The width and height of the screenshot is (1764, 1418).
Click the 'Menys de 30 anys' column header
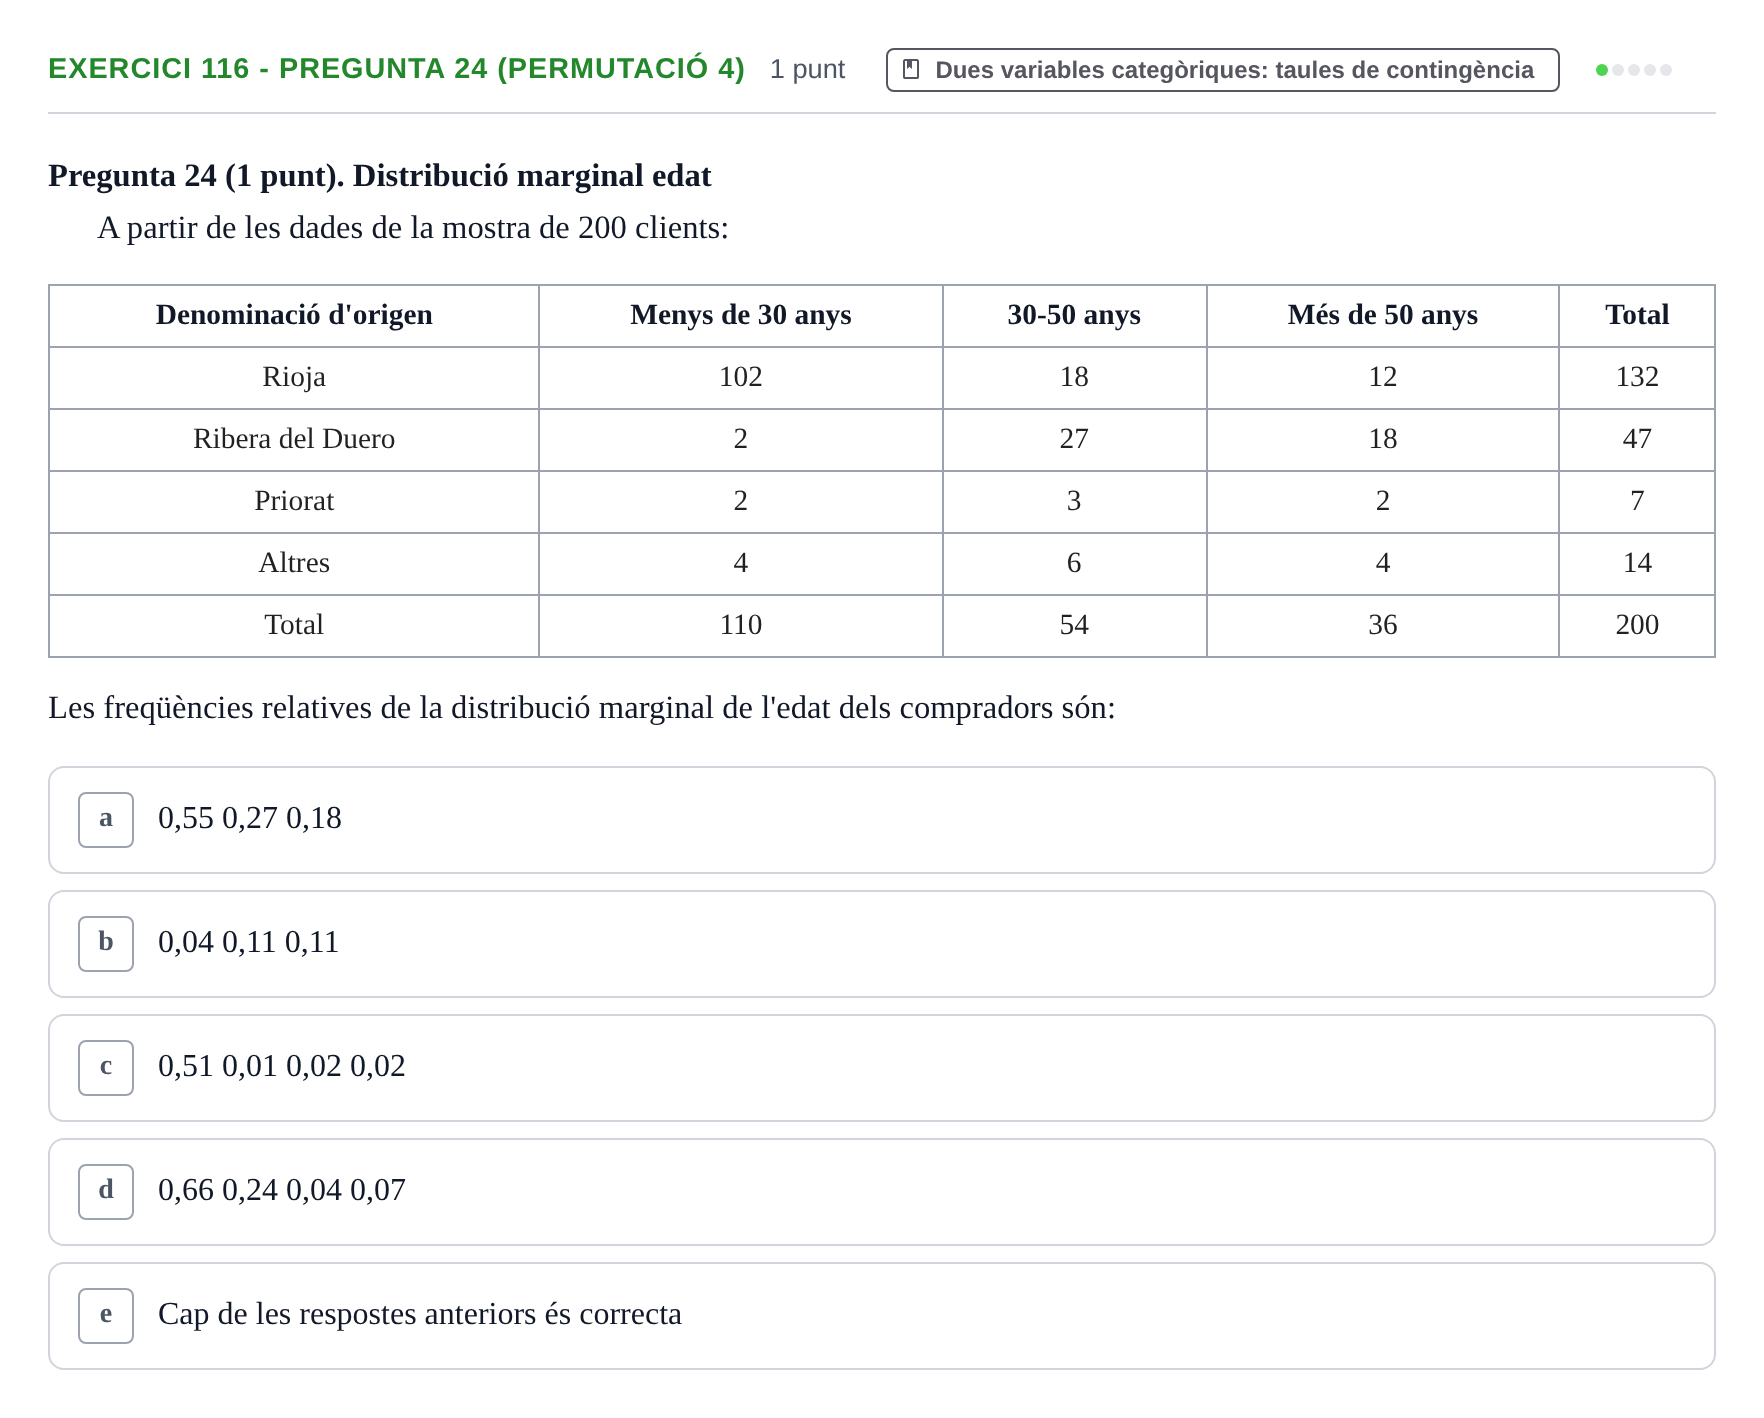tap(741, 315)
